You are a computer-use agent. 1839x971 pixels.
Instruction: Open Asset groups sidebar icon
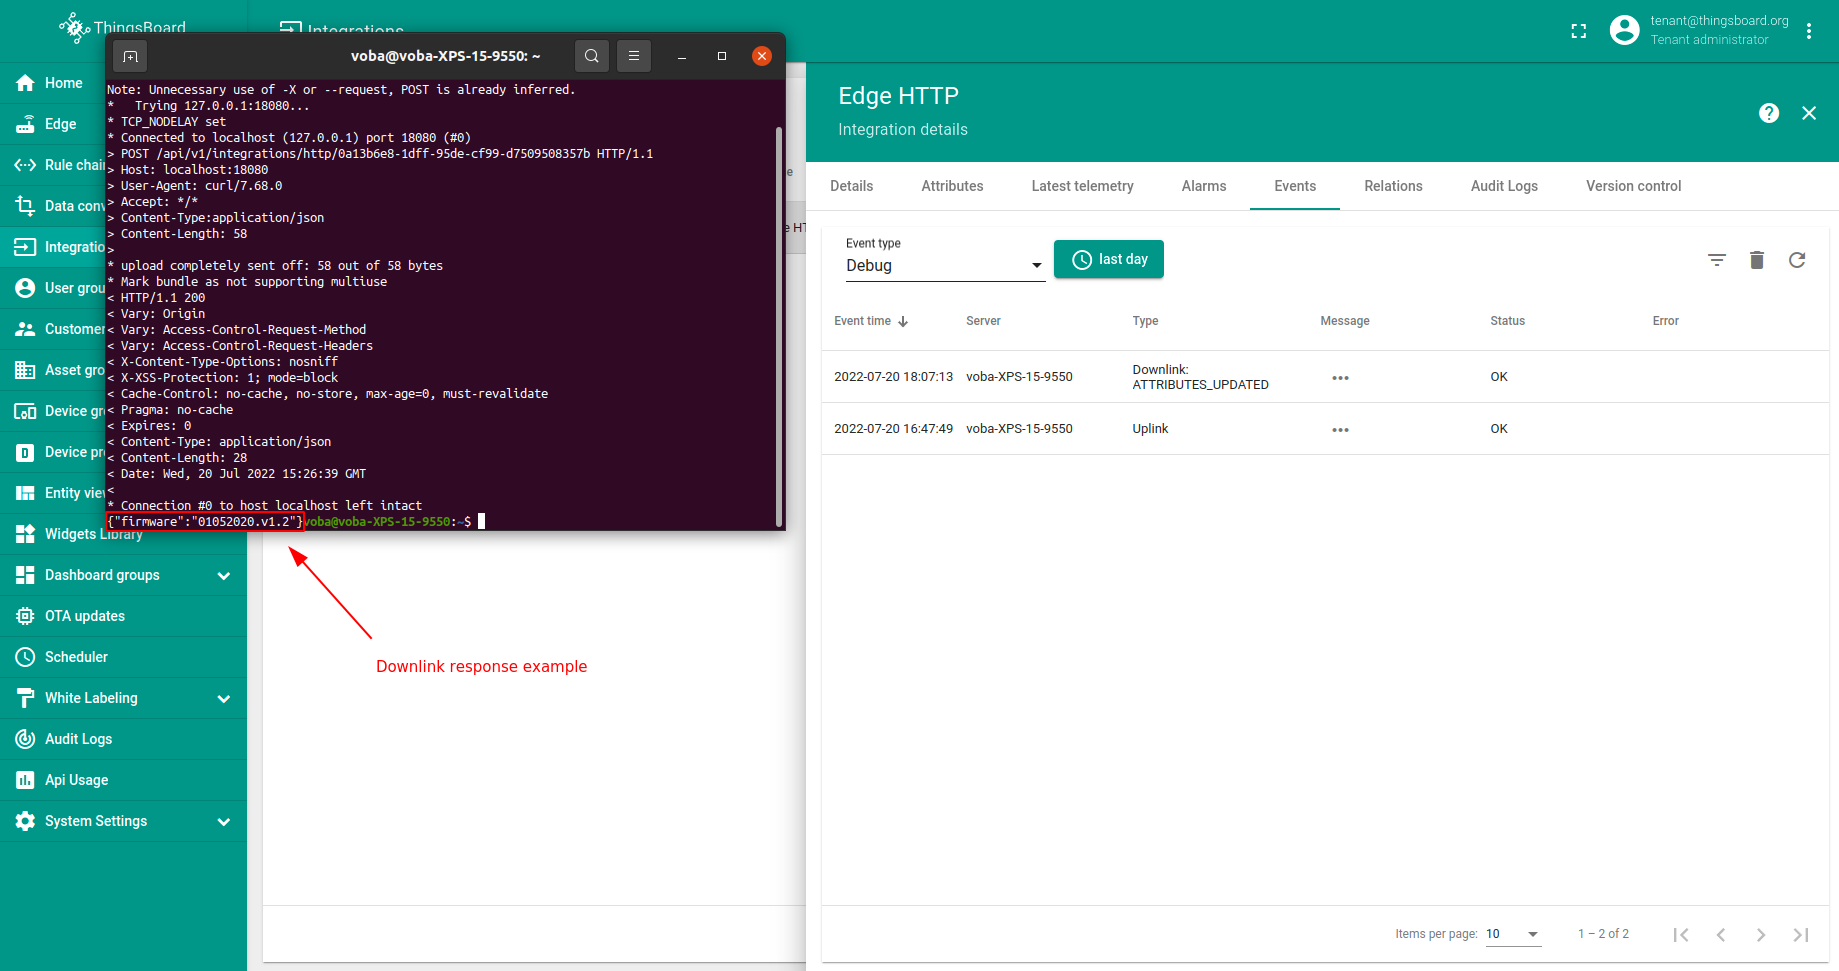coord(26,370)
